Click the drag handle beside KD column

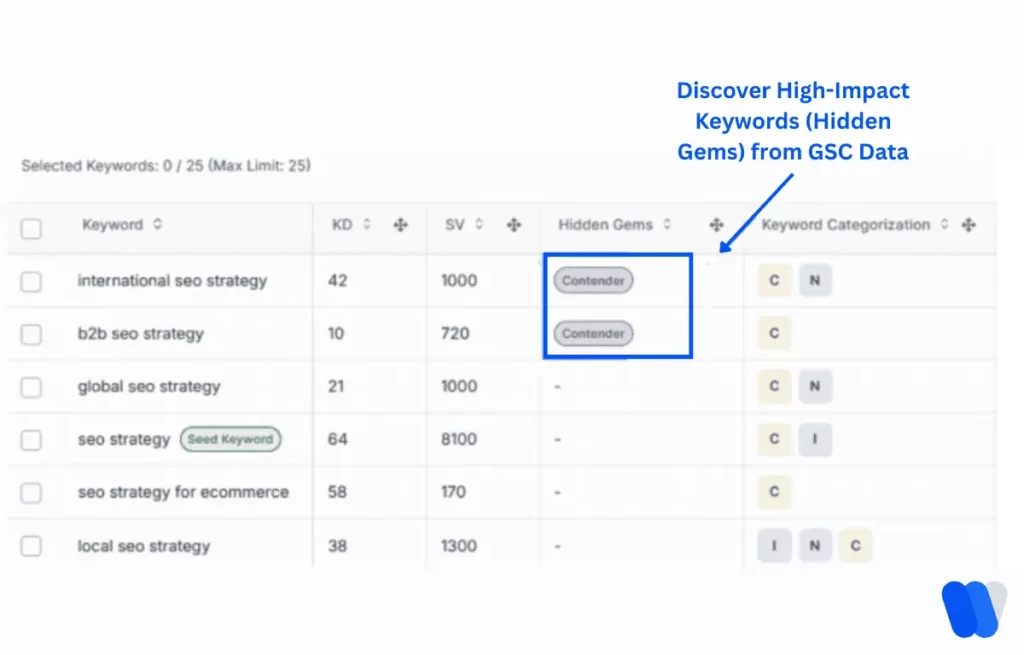tap(401, 226)
